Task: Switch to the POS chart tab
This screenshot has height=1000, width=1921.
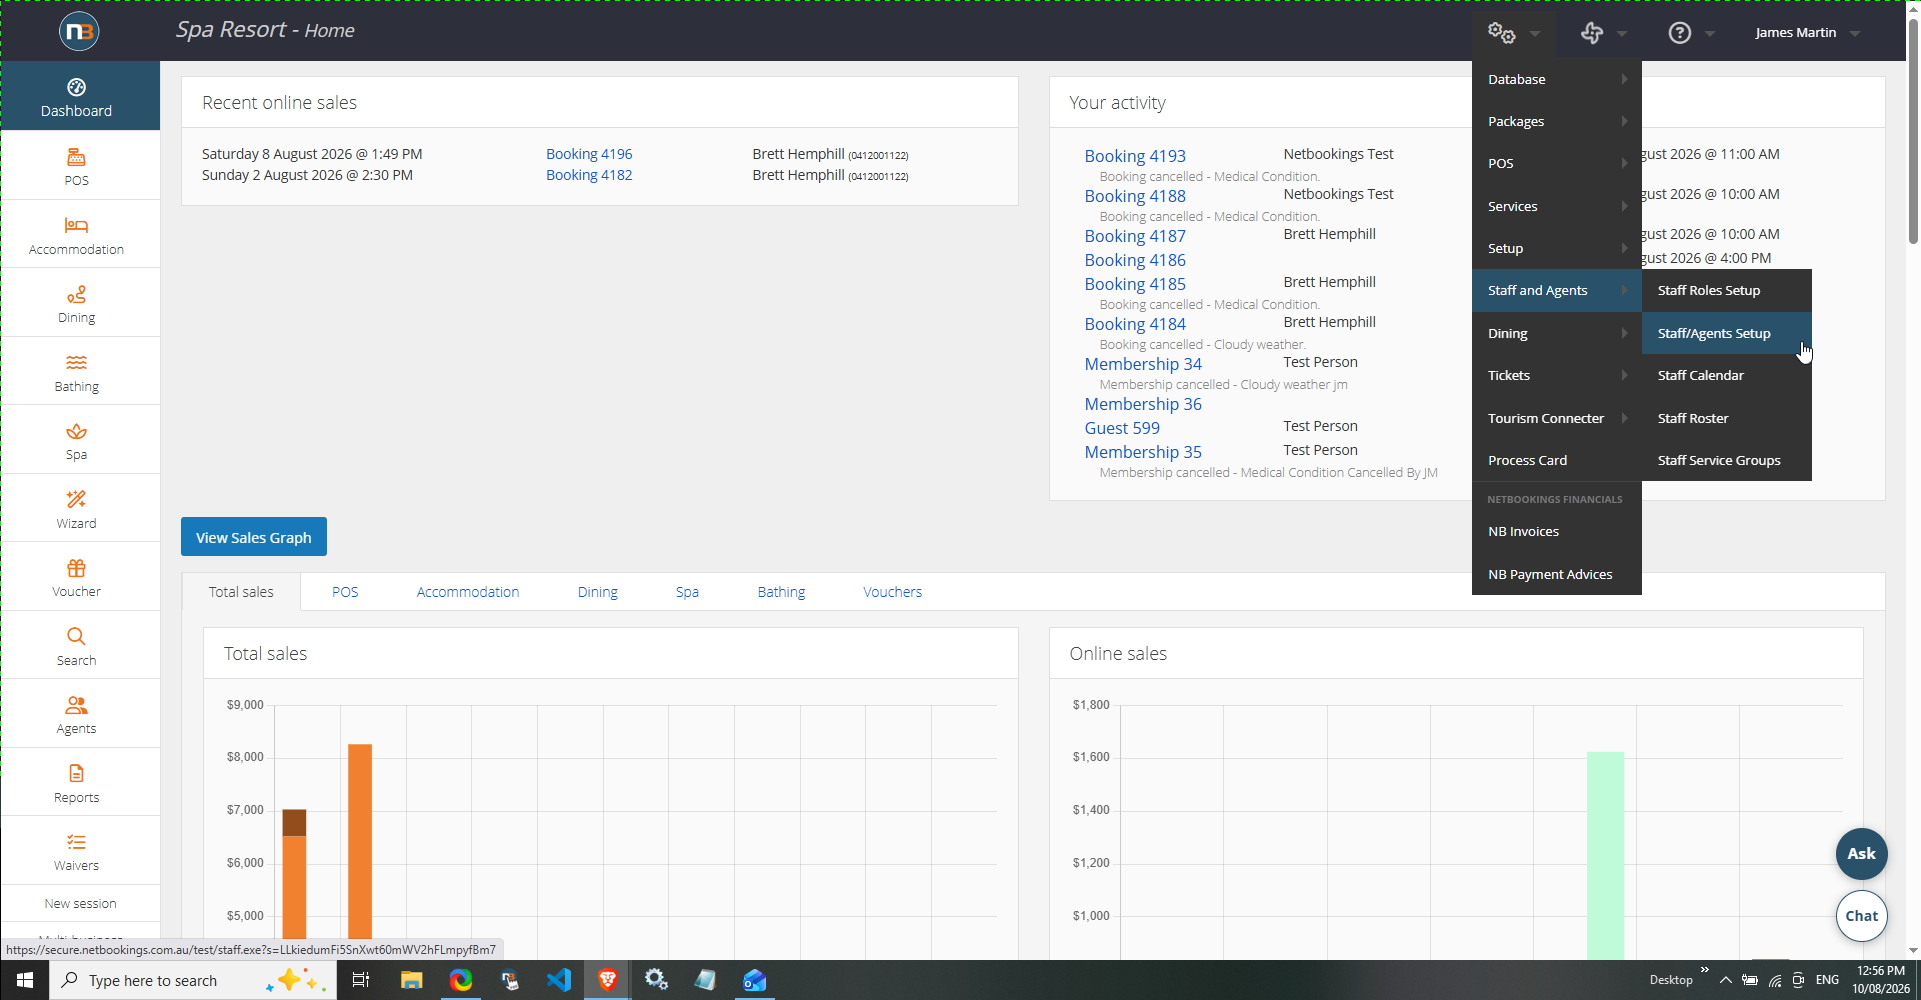Action: coord(345,592)
